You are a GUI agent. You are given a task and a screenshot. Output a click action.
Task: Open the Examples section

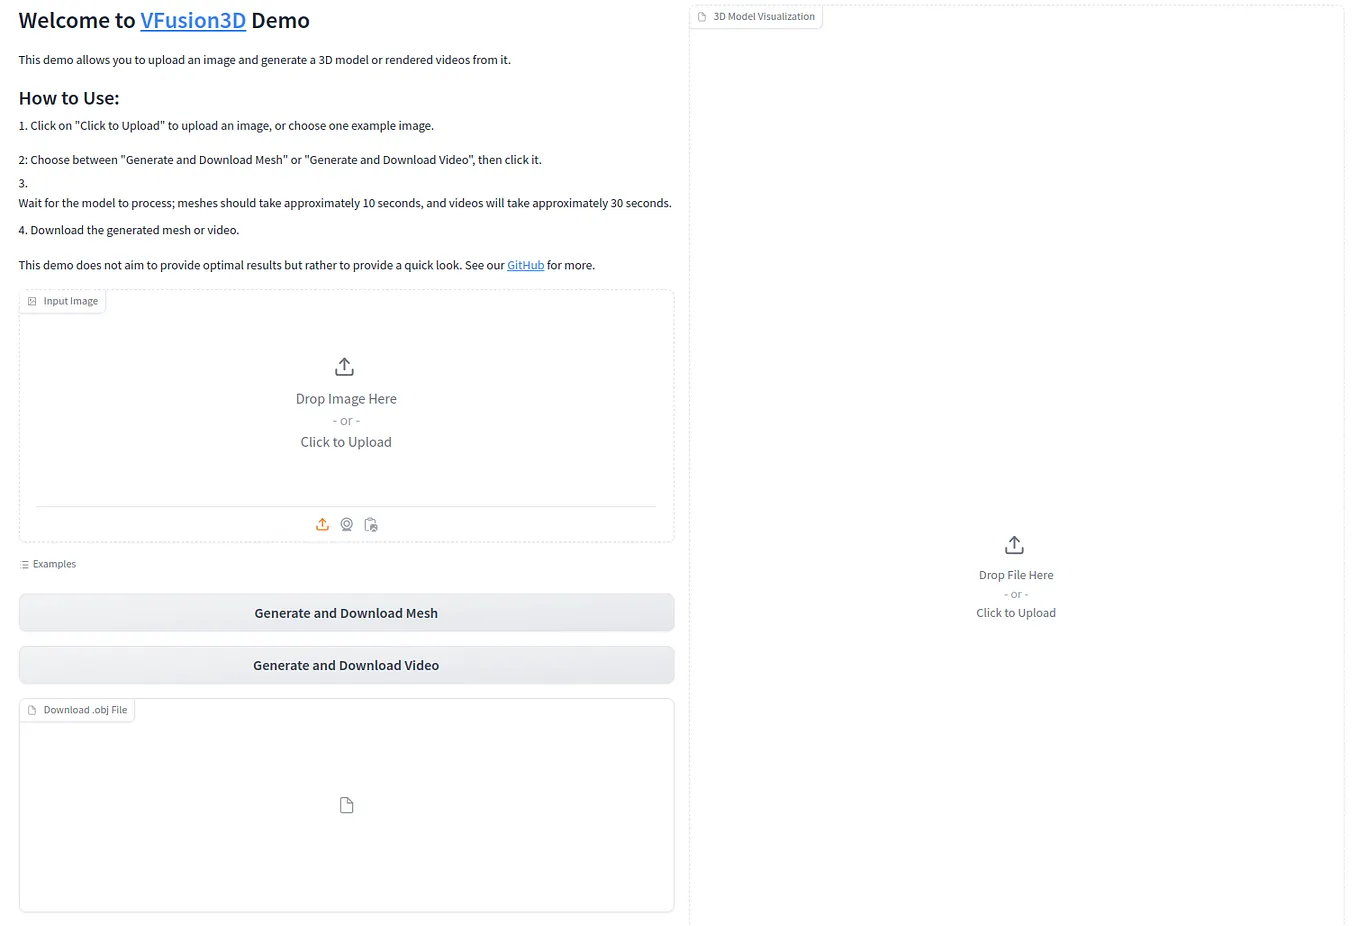(48, 563)
